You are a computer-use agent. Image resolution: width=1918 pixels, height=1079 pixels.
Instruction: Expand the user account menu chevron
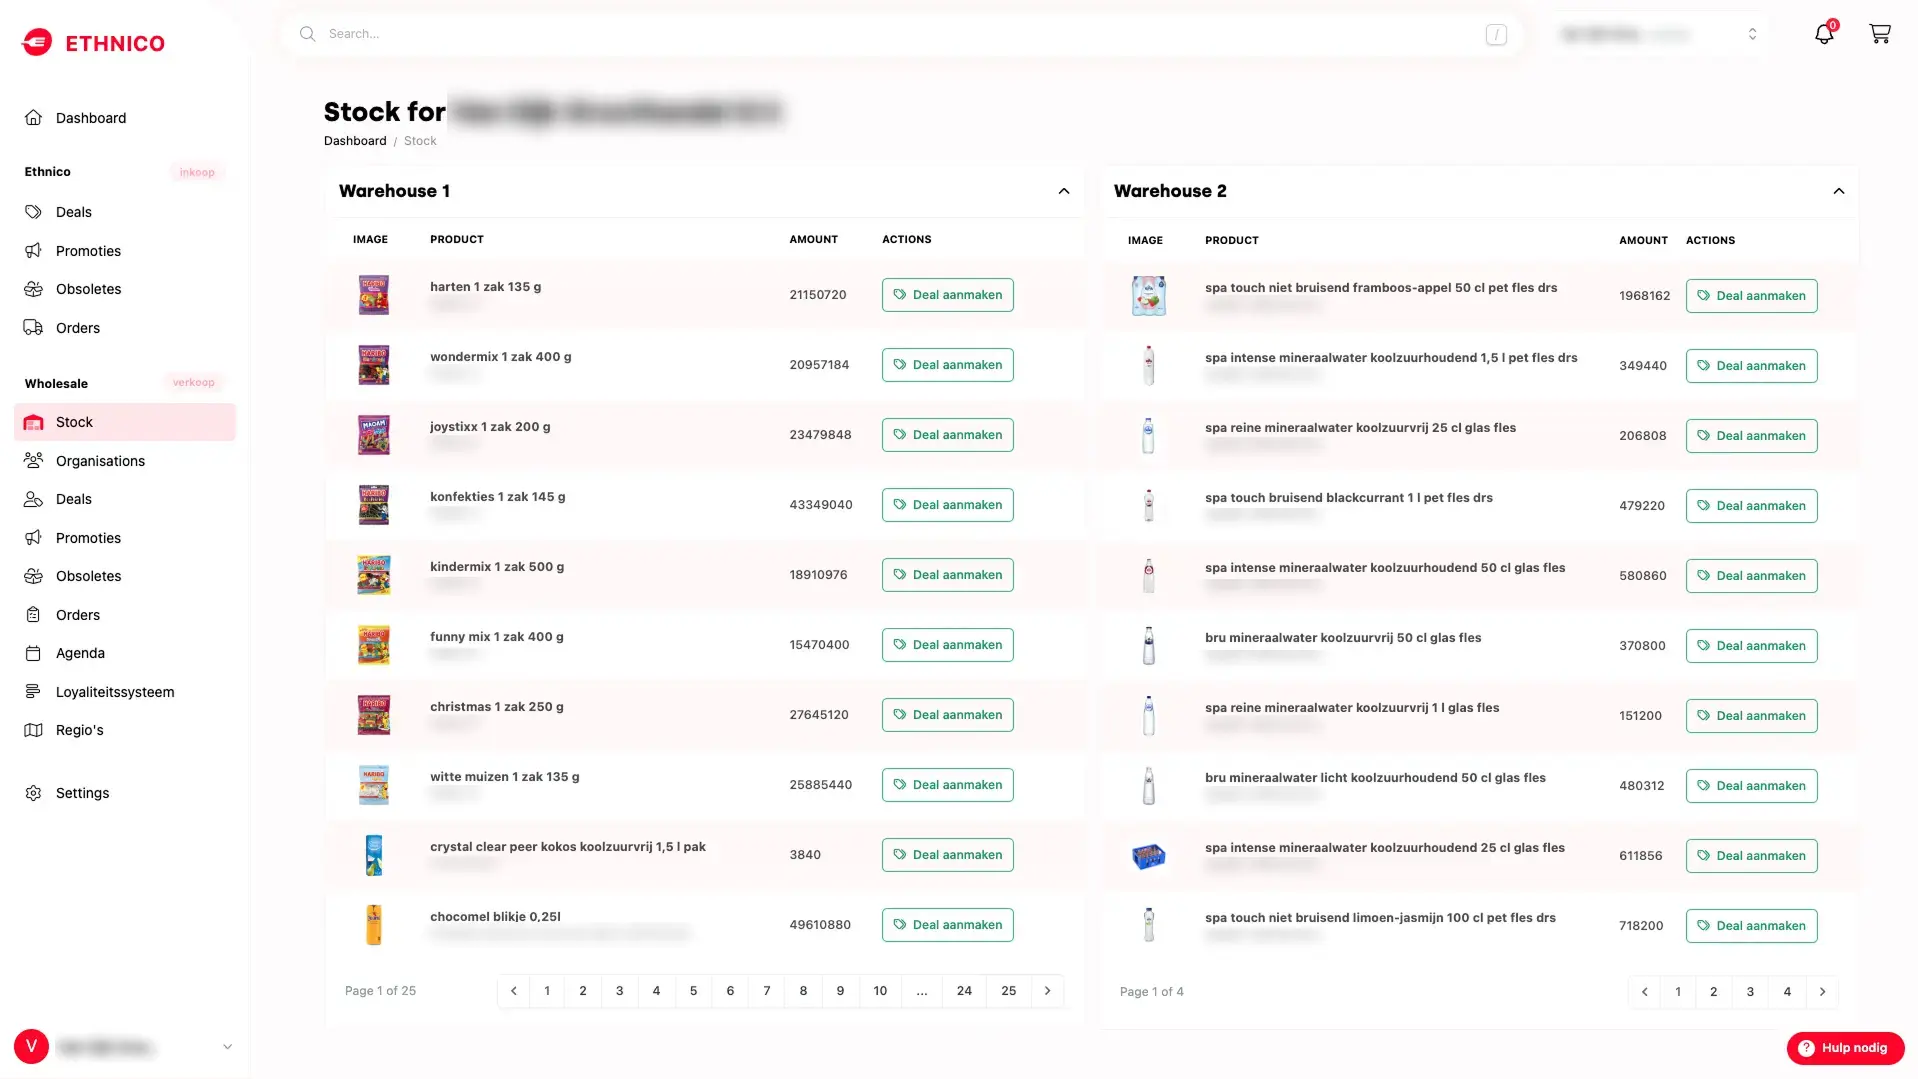pos(227,1047)
